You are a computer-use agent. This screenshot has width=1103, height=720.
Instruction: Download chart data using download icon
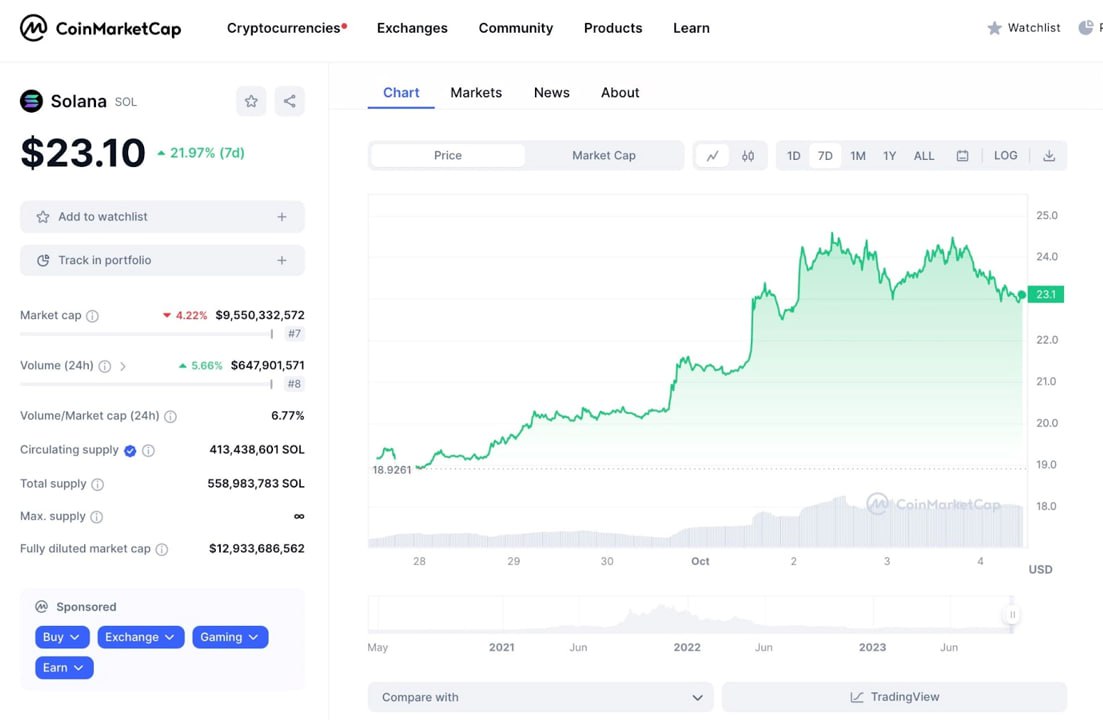point(1049,156)
